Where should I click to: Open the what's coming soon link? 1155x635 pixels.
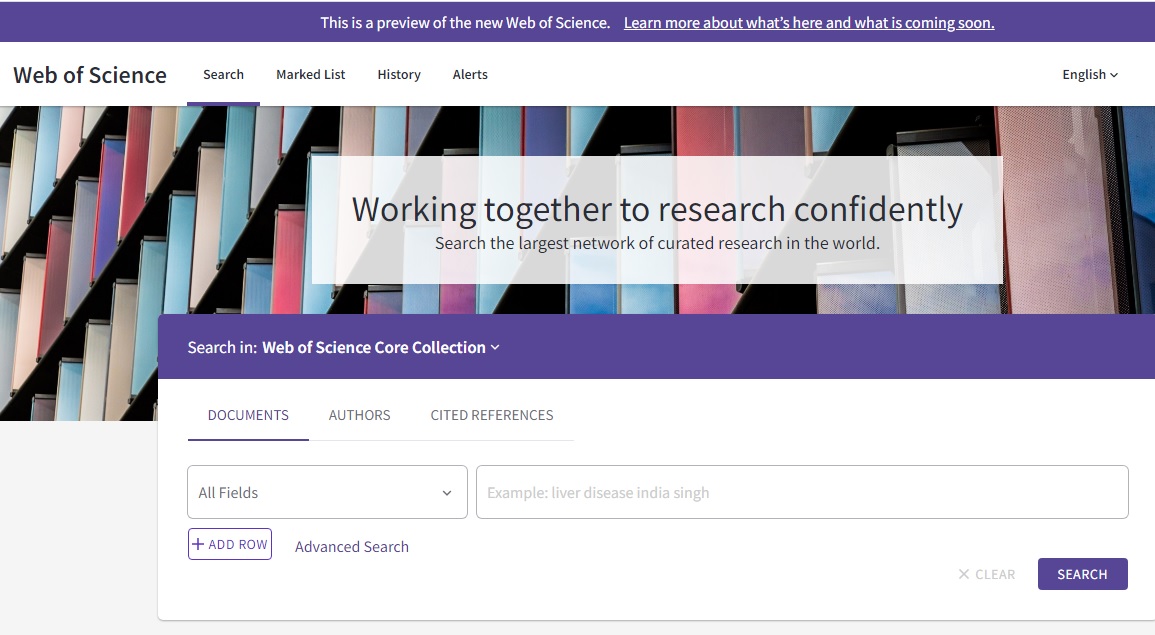[x=808, y=22]
